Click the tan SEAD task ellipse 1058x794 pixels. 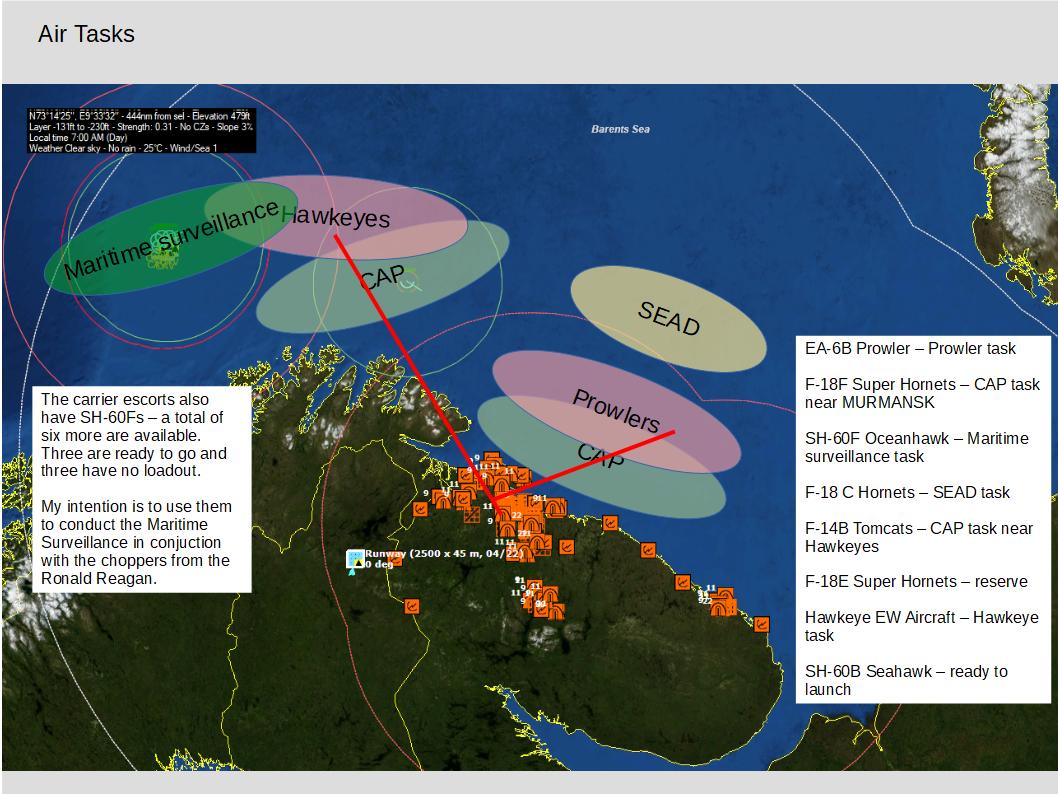[x=668, y=318]
